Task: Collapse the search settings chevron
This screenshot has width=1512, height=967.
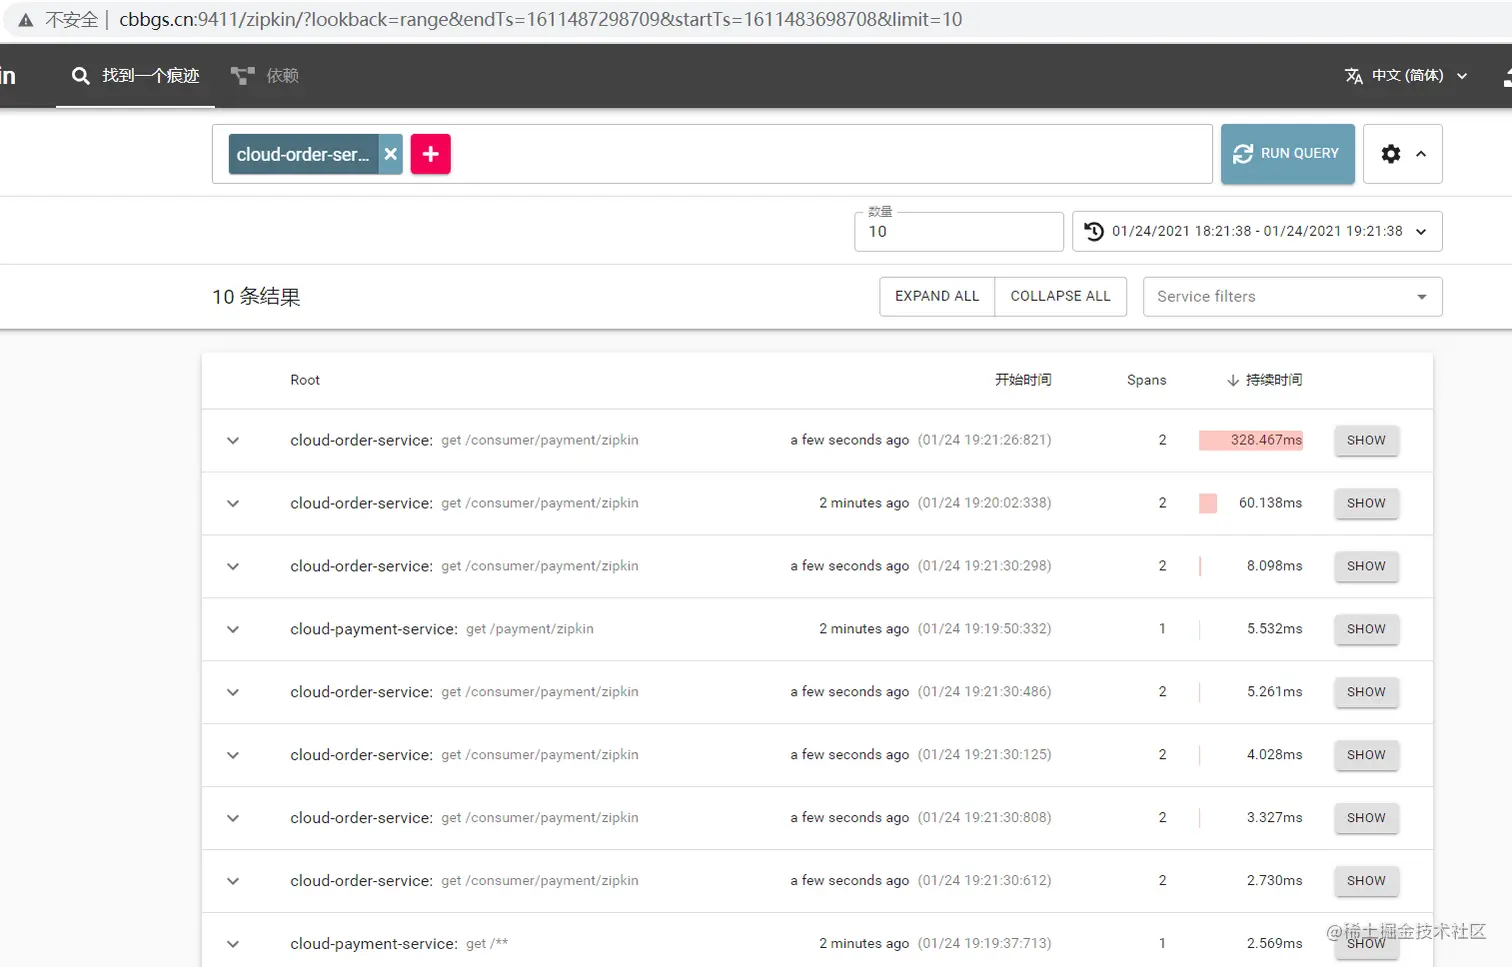Action: 1421,154
